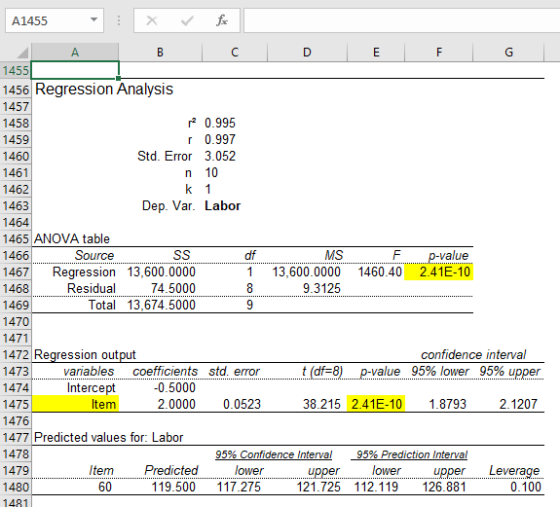Select column D header
Viewport: 560px width, 507px height.
[307, 52]
